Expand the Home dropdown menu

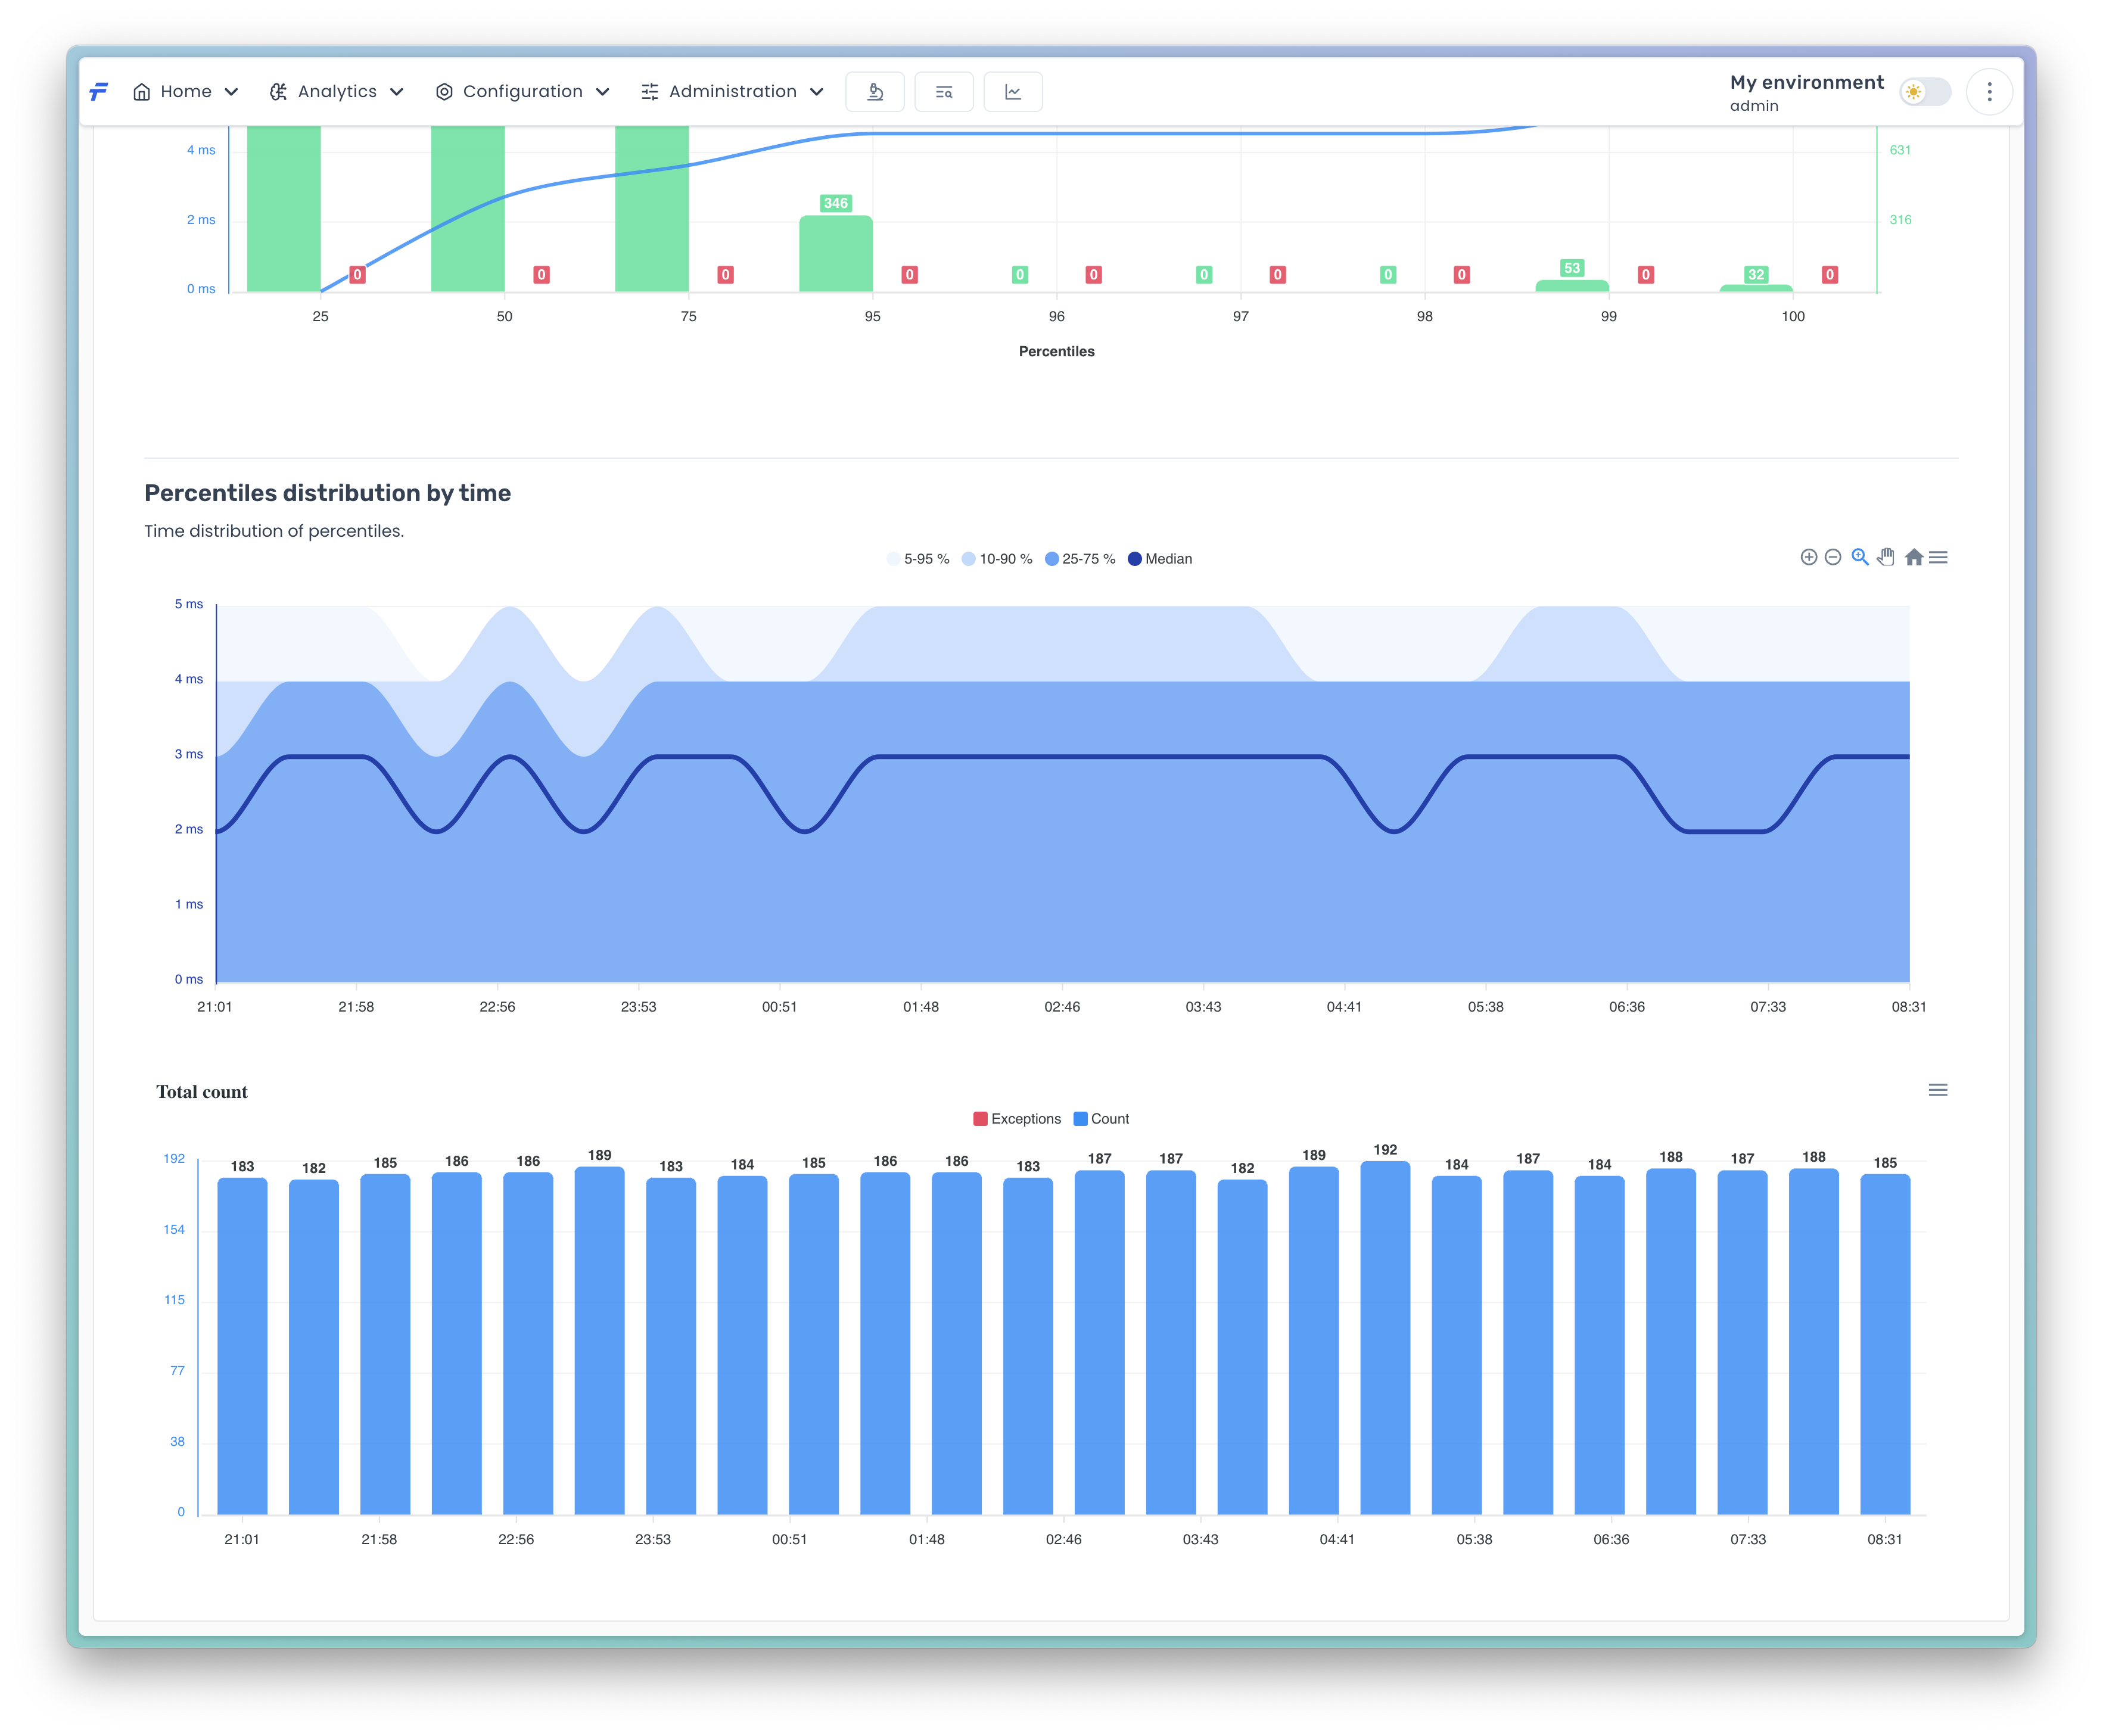[x=186, y=92]
